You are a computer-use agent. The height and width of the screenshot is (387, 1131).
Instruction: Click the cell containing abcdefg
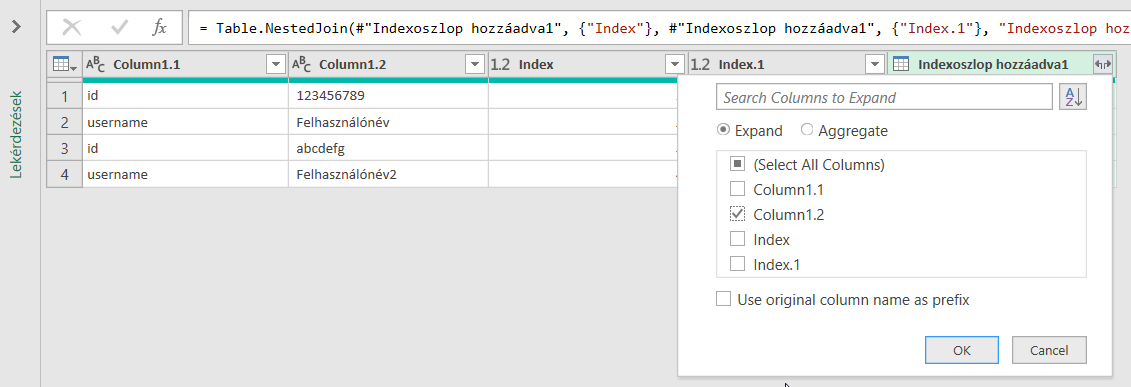(x=388, y=148)
